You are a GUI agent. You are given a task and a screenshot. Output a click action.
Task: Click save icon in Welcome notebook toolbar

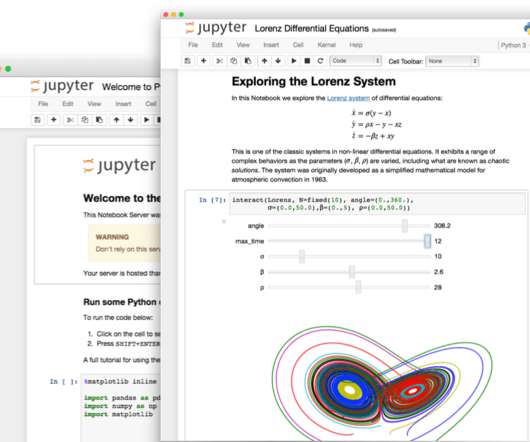coord(38,120)
